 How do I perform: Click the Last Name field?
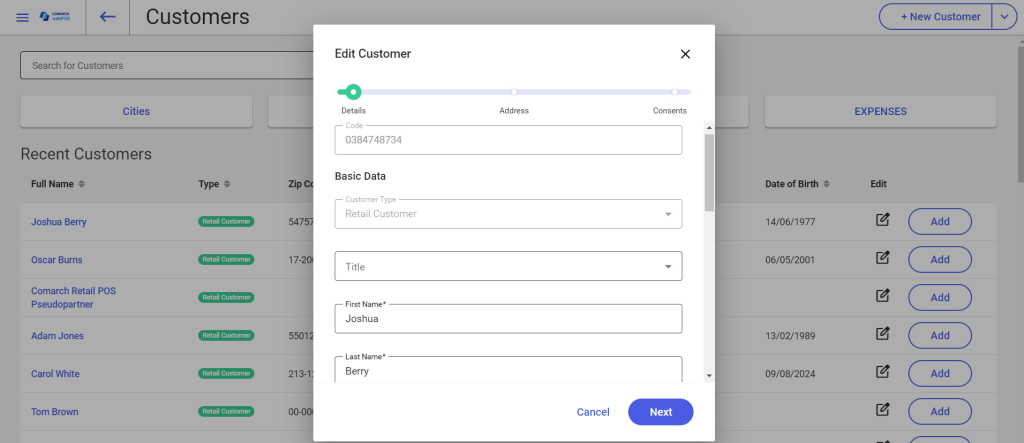click(x=508, y=369)
